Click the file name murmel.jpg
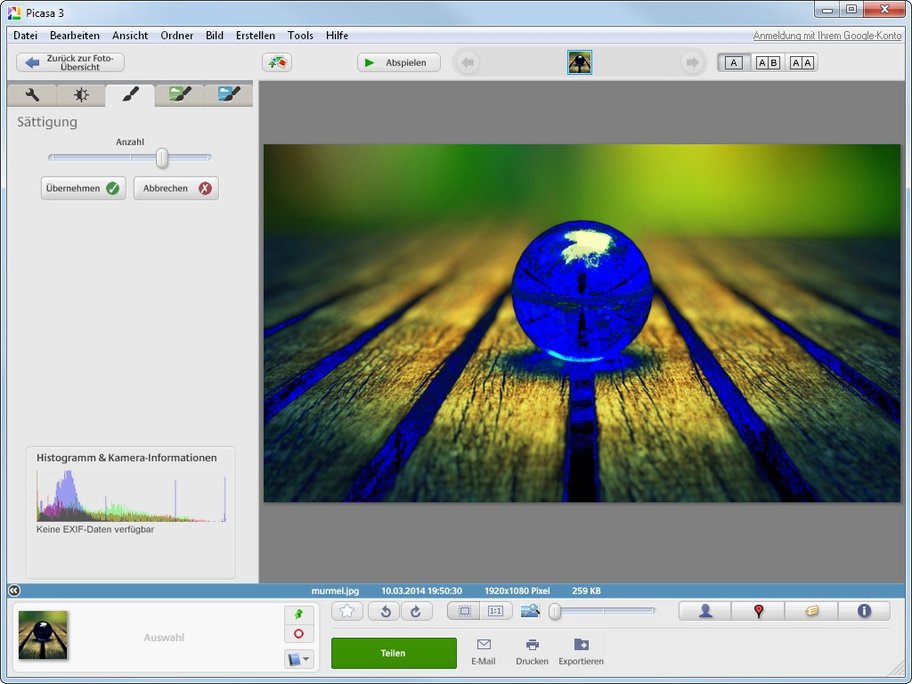912x684 pixels. pyautogui.click(x=335, y=591)
